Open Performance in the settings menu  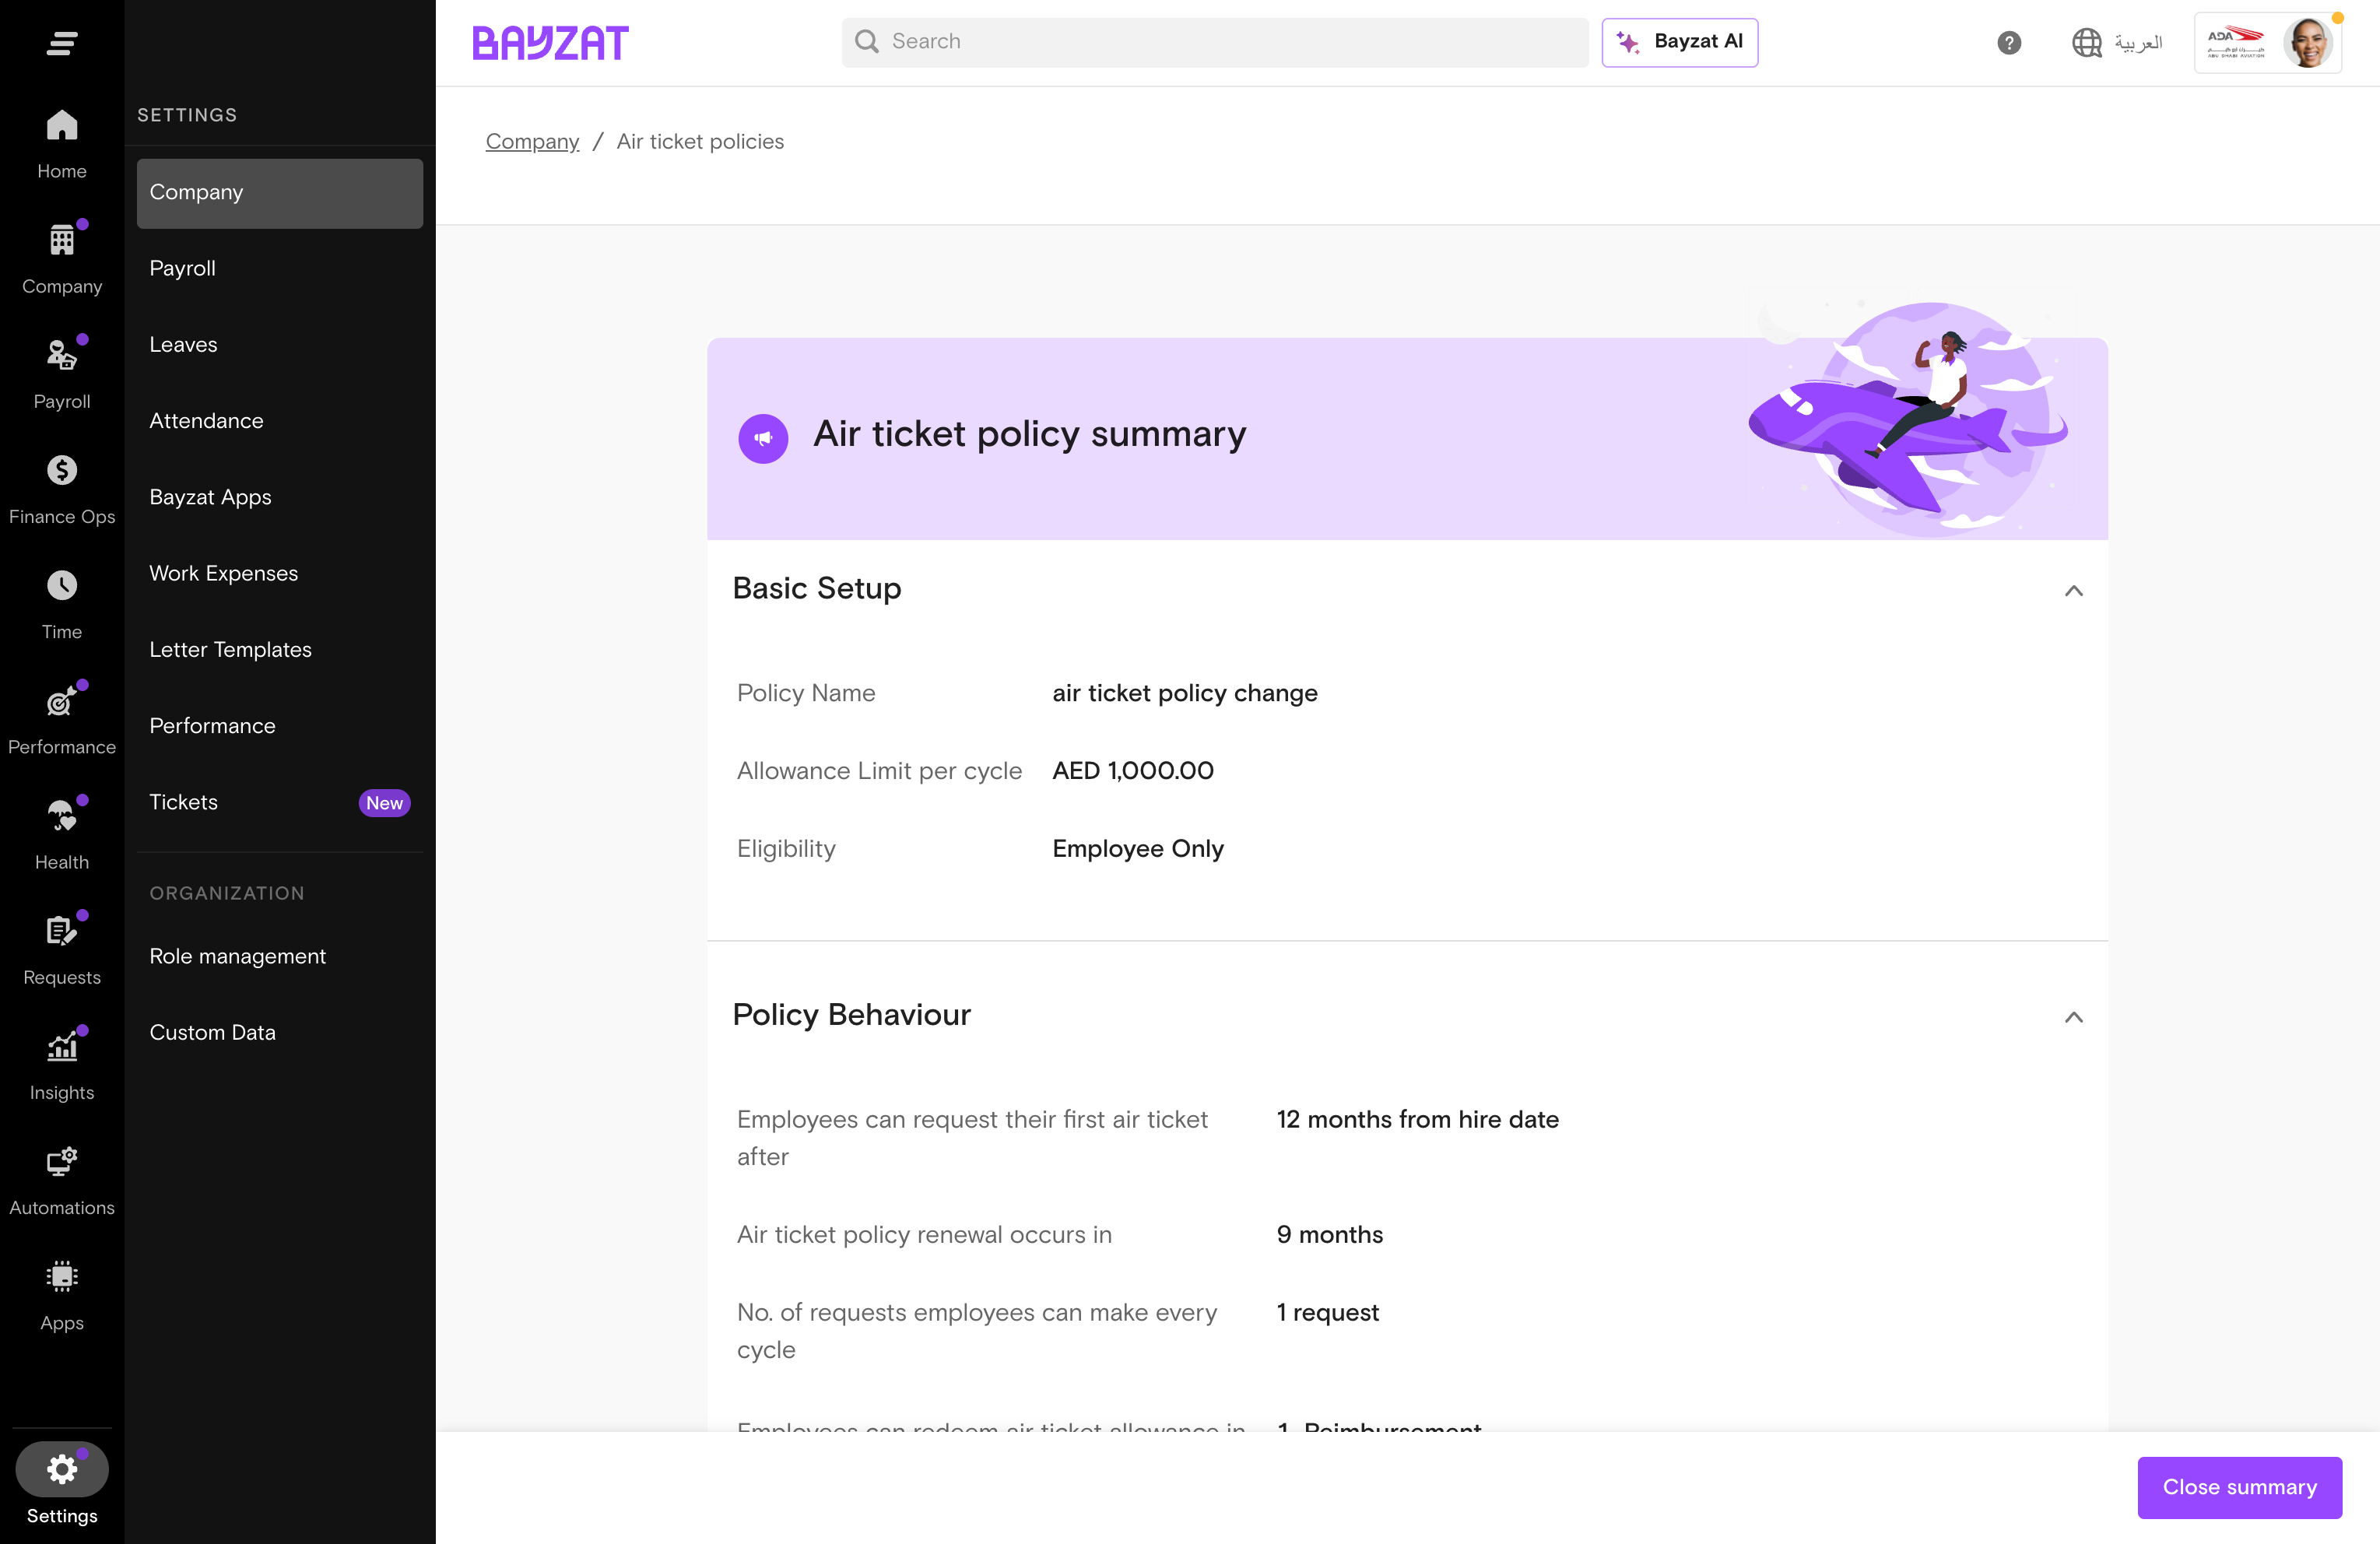click(x=280, y=726)
